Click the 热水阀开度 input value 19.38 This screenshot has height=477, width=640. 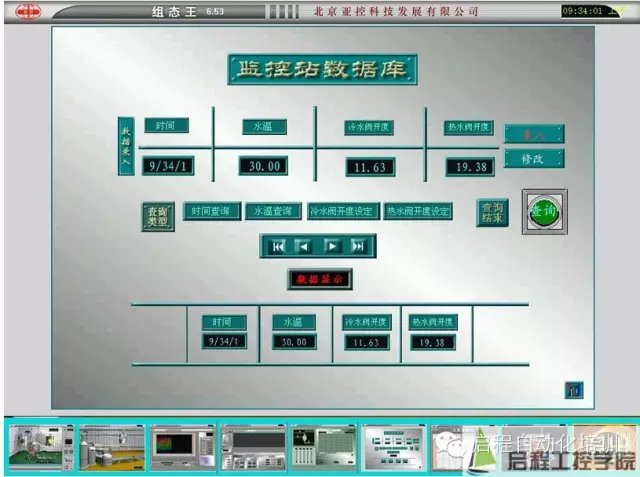point(470,167)
